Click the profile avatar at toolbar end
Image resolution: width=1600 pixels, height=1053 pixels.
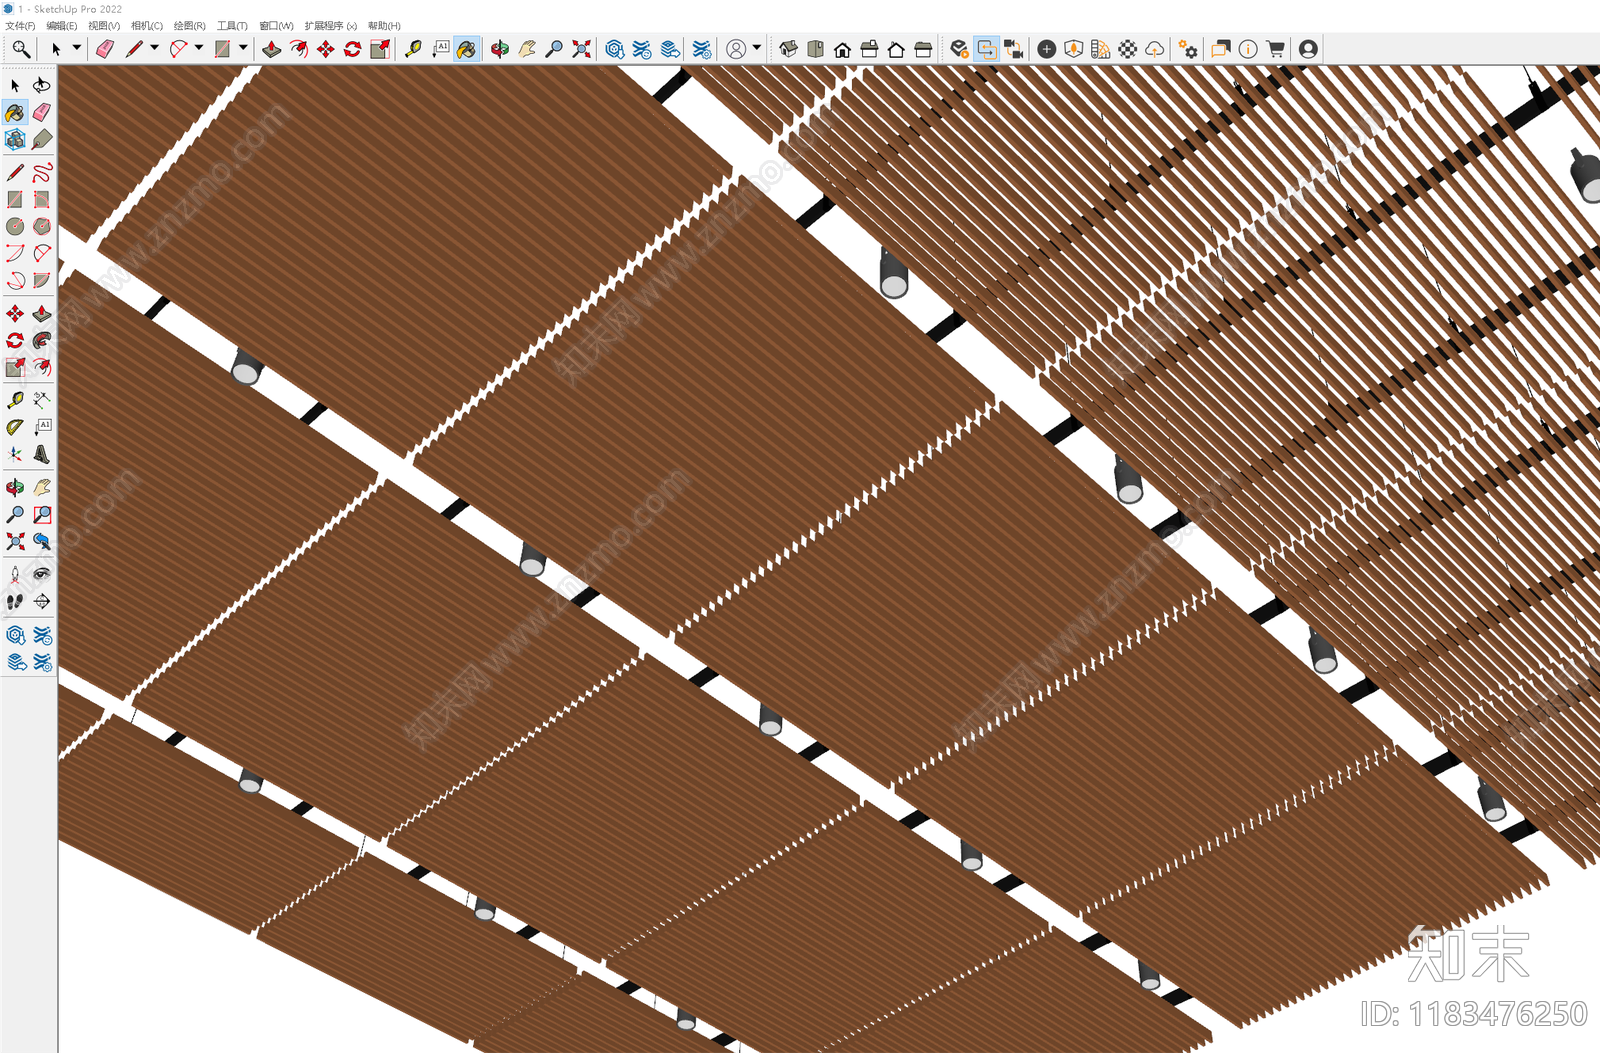1309,48
